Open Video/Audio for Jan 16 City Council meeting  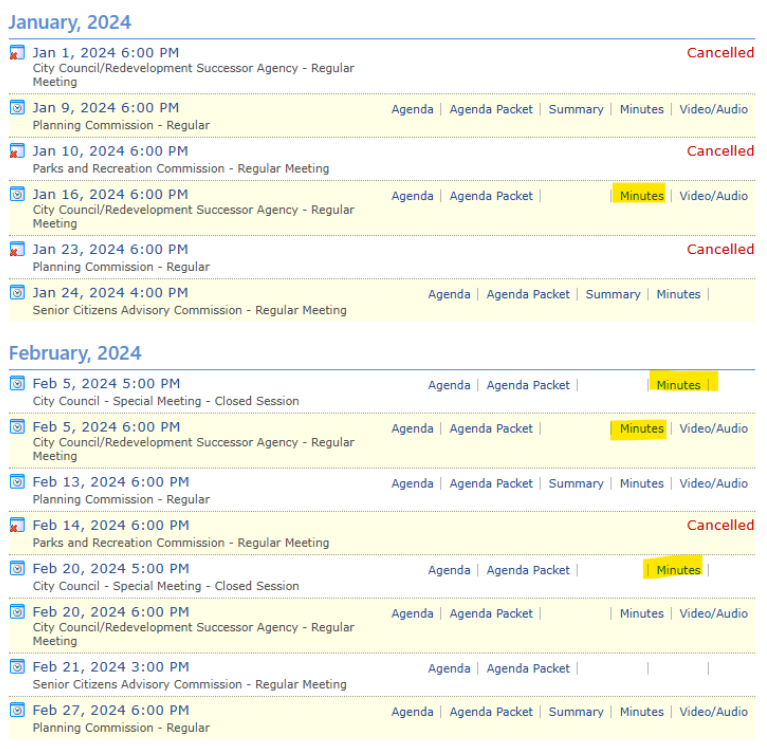tap(714, 196)
